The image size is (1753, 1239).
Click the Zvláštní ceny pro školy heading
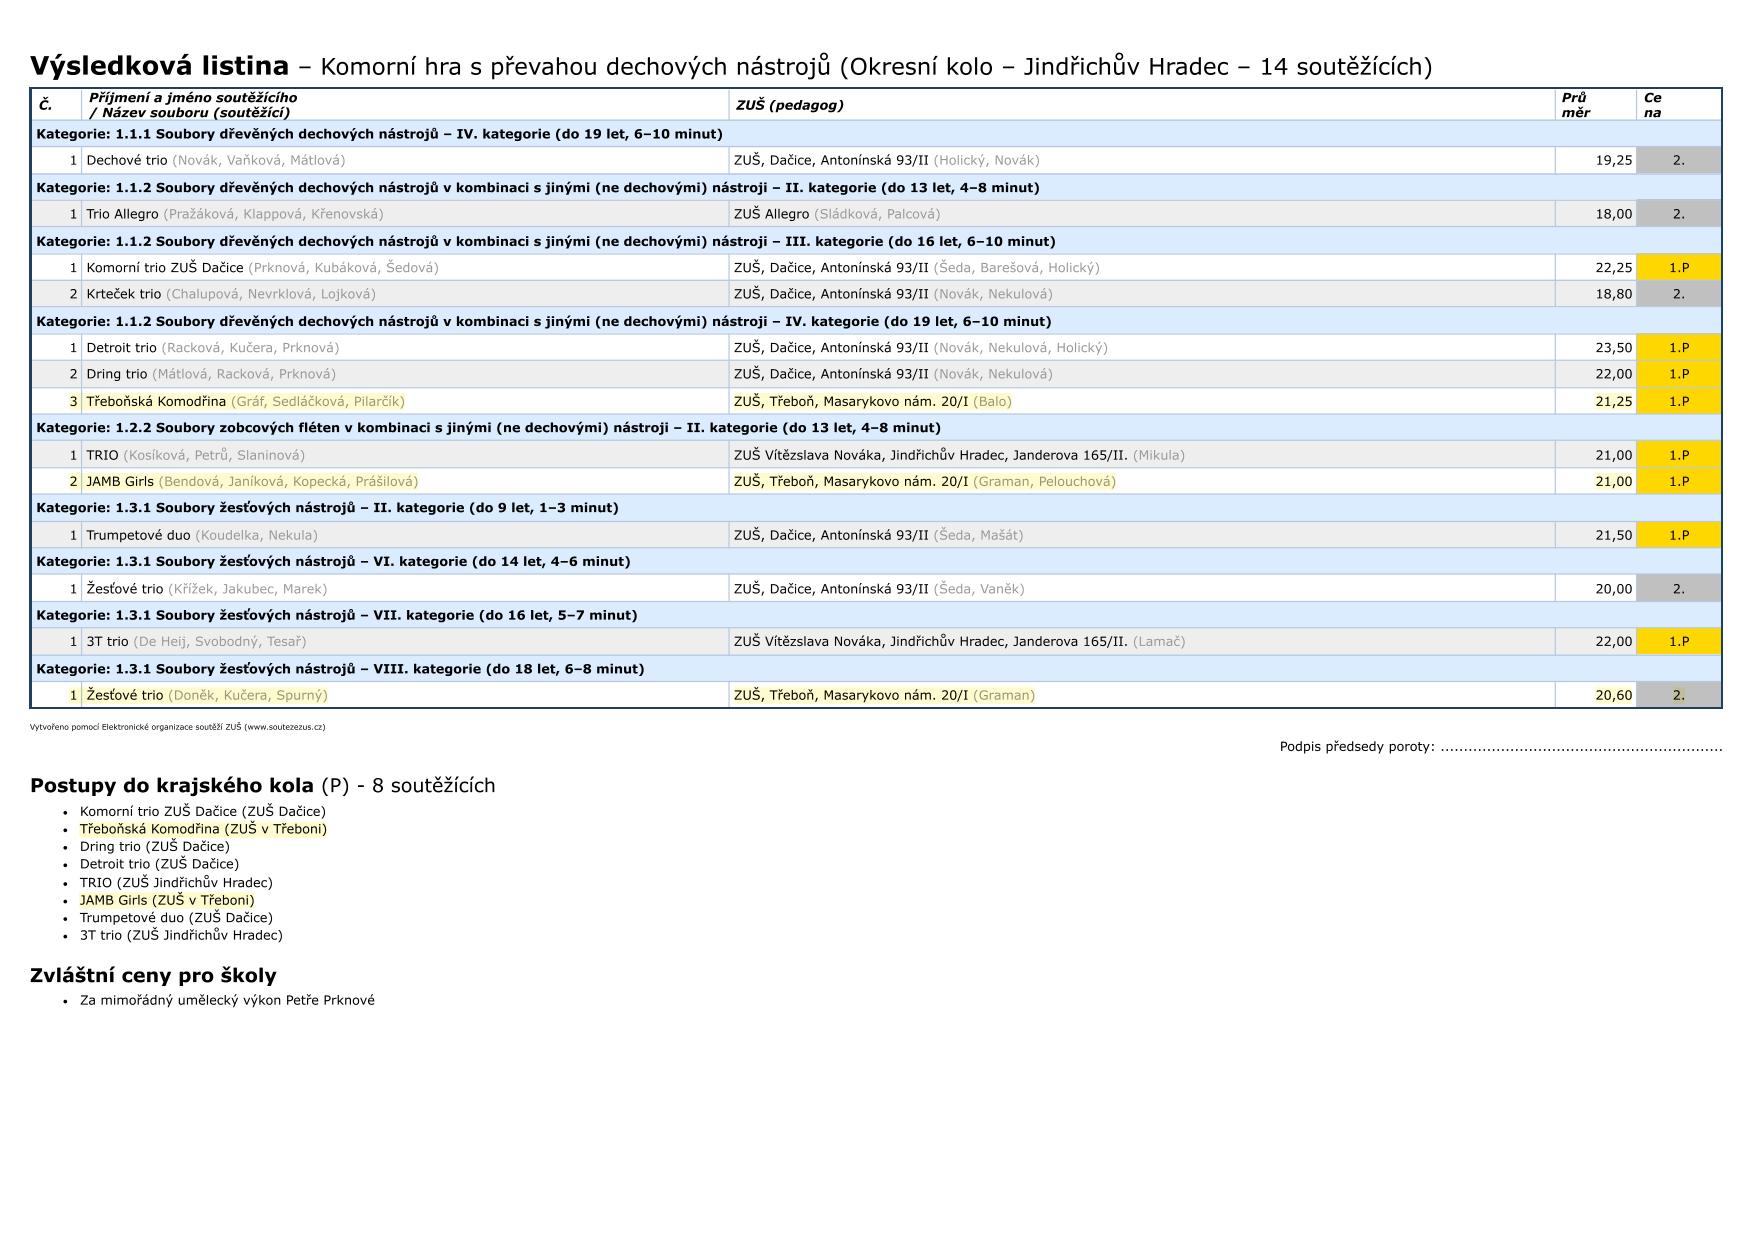pos(153,975)
